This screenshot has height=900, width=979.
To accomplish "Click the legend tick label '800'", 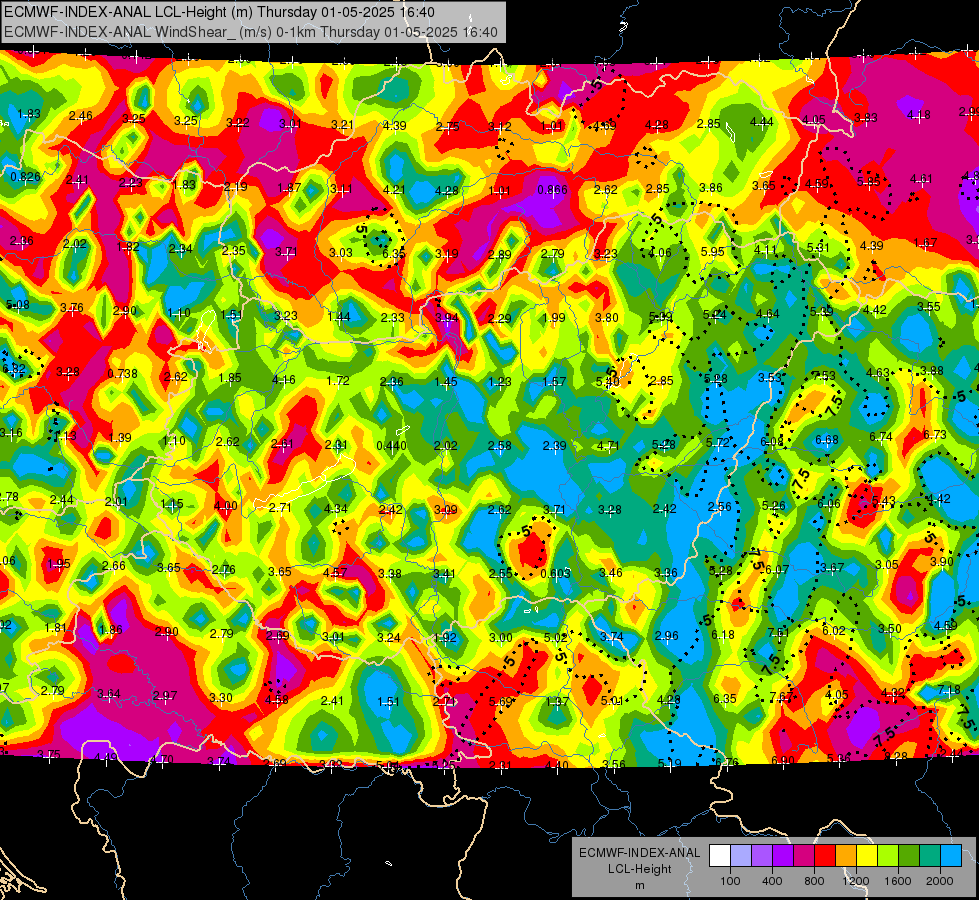I will (x=814, y=881).
